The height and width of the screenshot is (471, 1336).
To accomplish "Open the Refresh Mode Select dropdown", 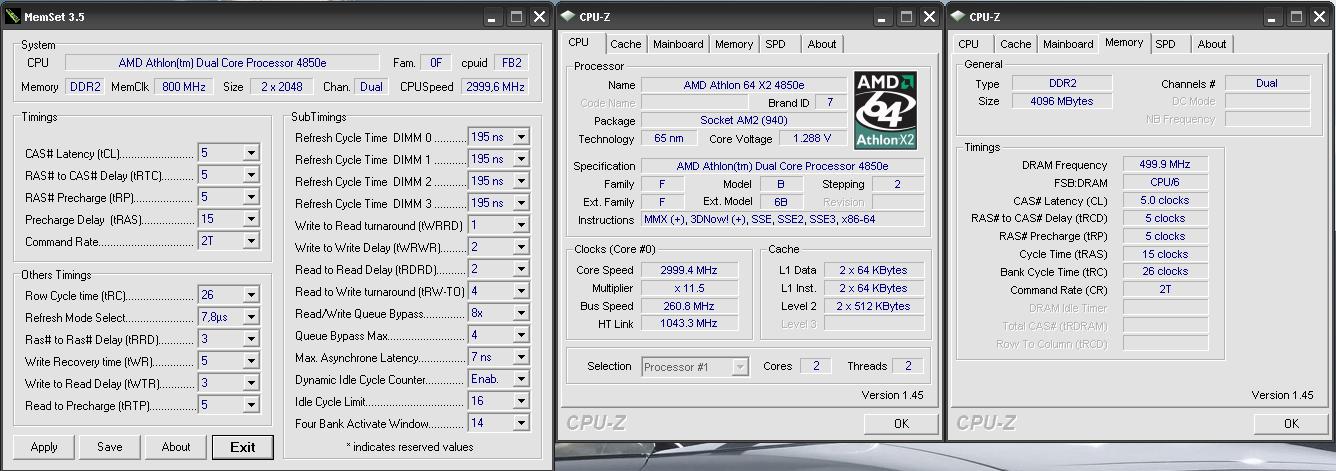I will 251,318.
